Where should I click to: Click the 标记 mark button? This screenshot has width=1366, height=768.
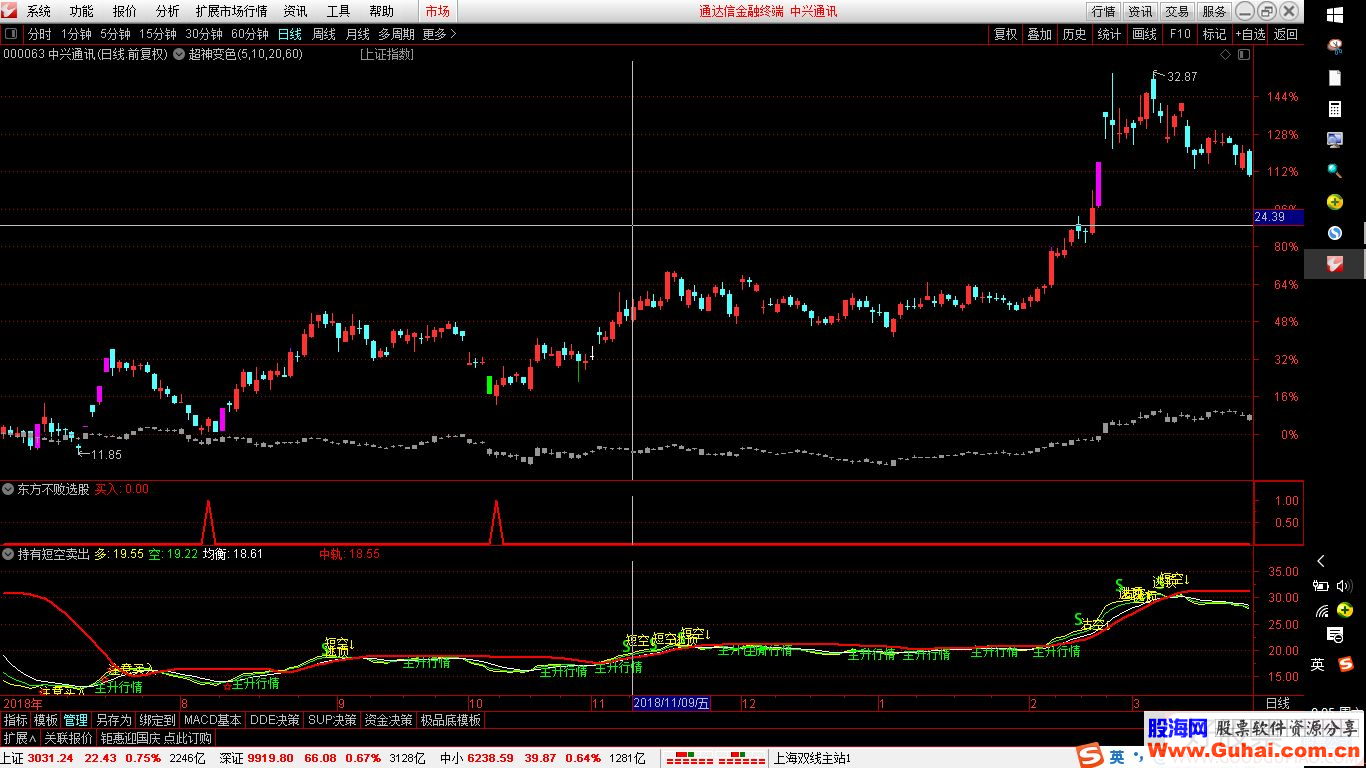pos(1214,34)
